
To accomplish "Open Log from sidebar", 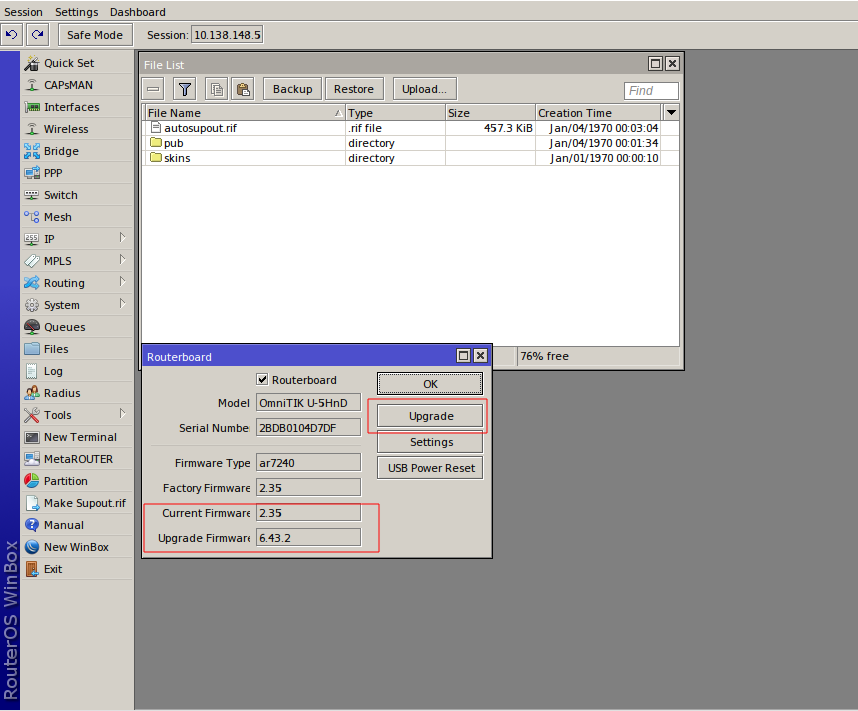I will [x=77, y=371].
